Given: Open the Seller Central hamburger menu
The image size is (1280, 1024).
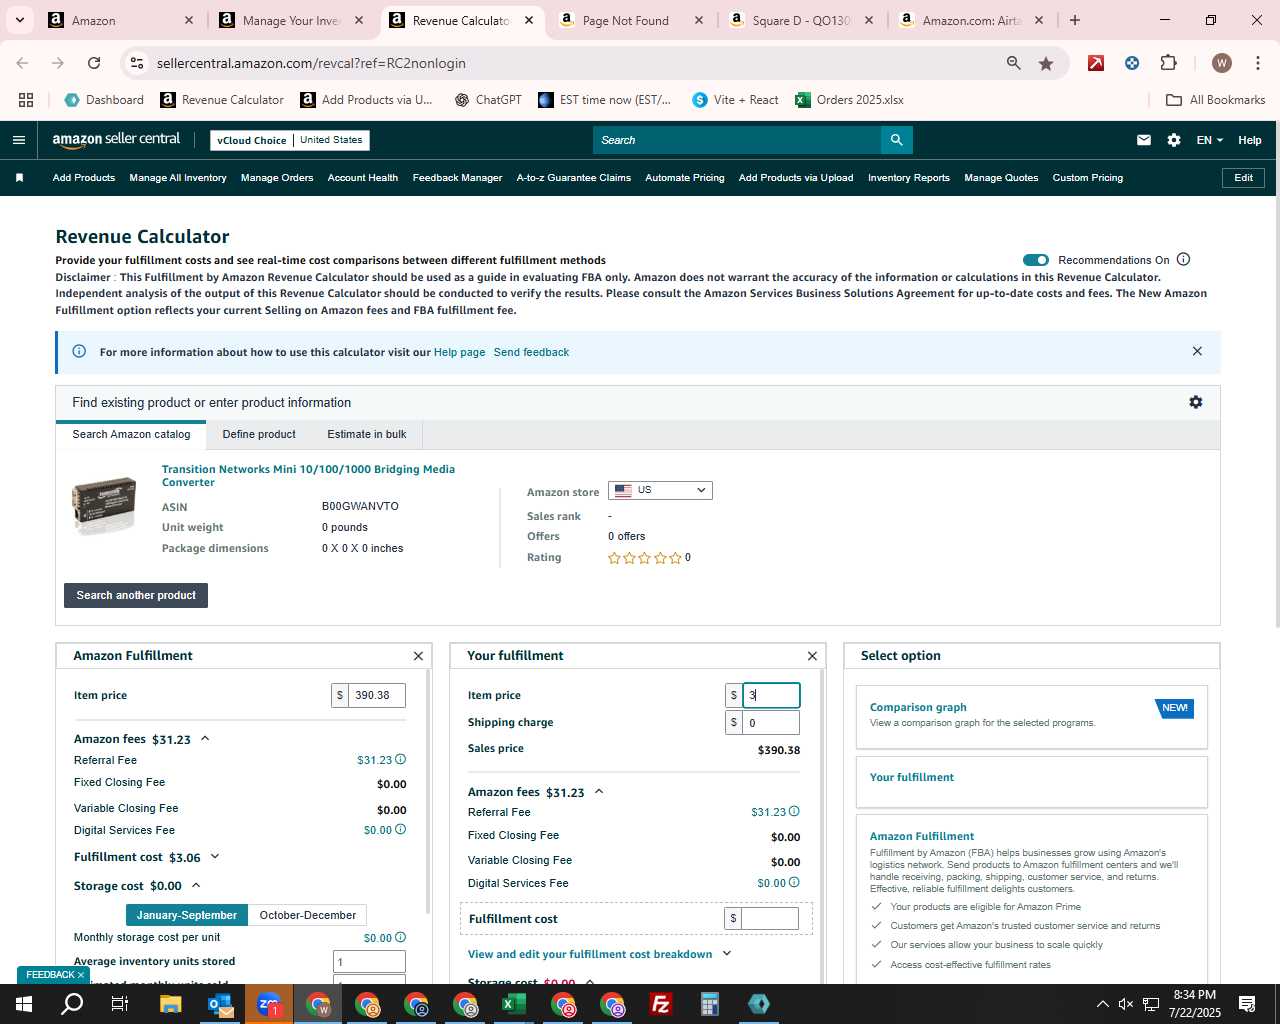Looking at the screenshot, I should coord(18,140).
